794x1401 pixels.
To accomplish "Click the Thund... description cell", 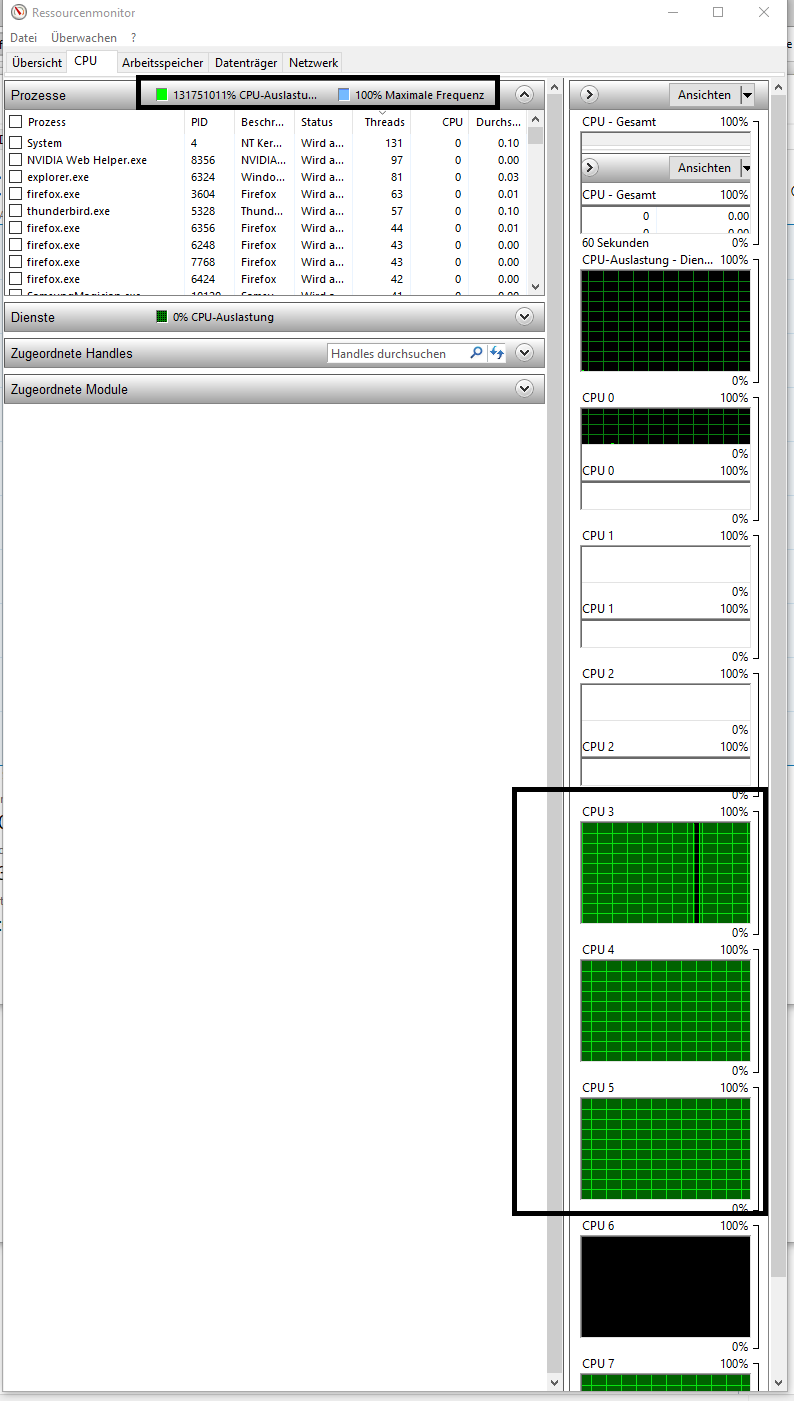I will click(x=262, y=211).
